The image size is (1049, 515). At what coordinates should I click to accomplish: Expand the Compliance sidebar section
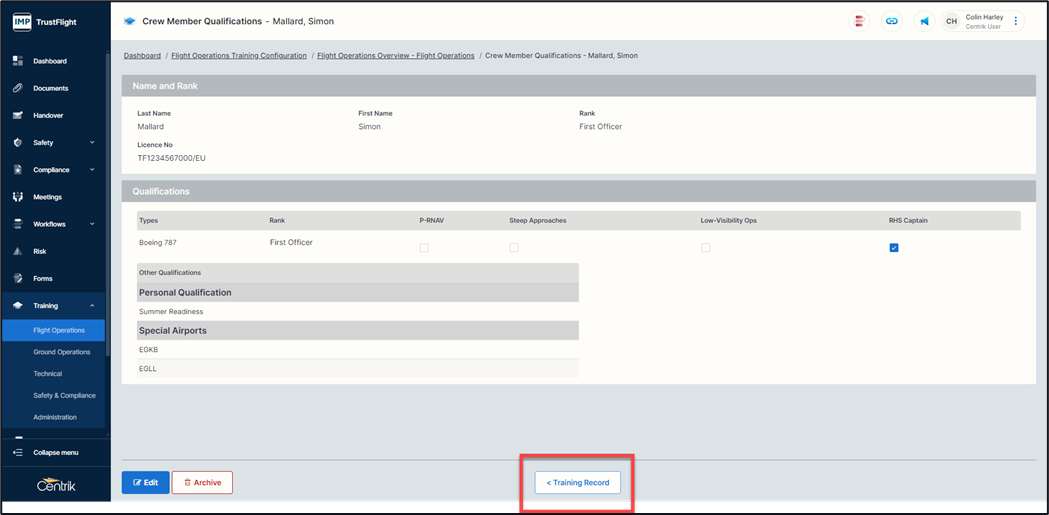pyautogui.click(x=92, y=170)
